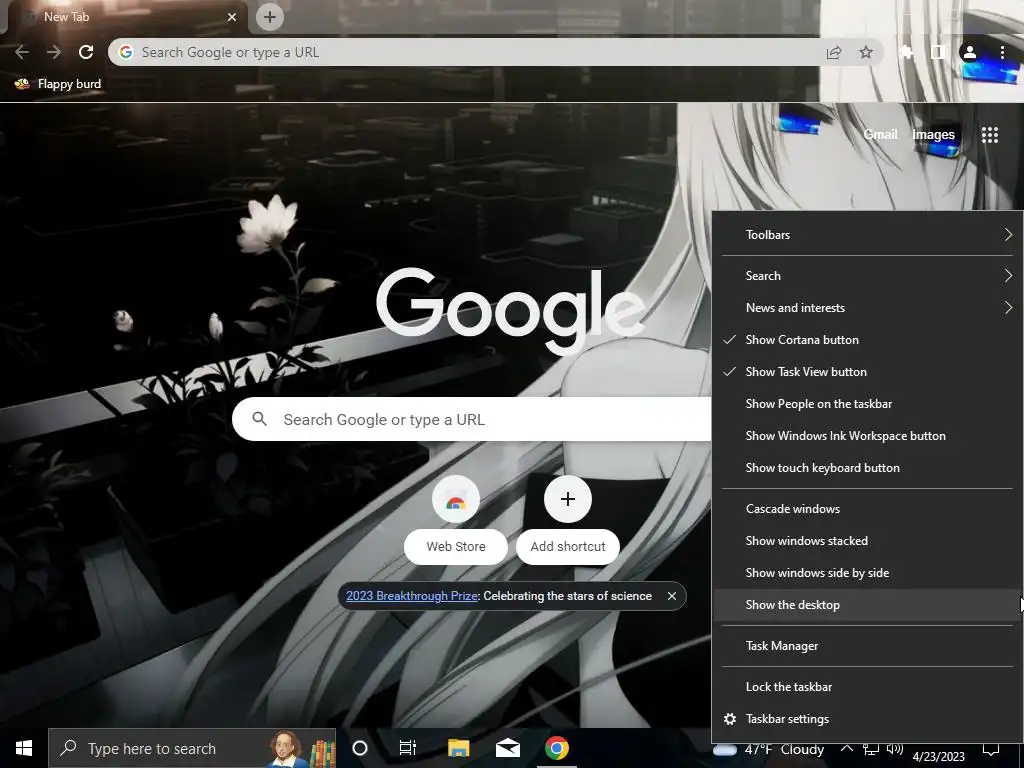Dismiss the Breakthrough Prize promo
The height and width of the screenshot is (768, 1024).
[671, 596]
